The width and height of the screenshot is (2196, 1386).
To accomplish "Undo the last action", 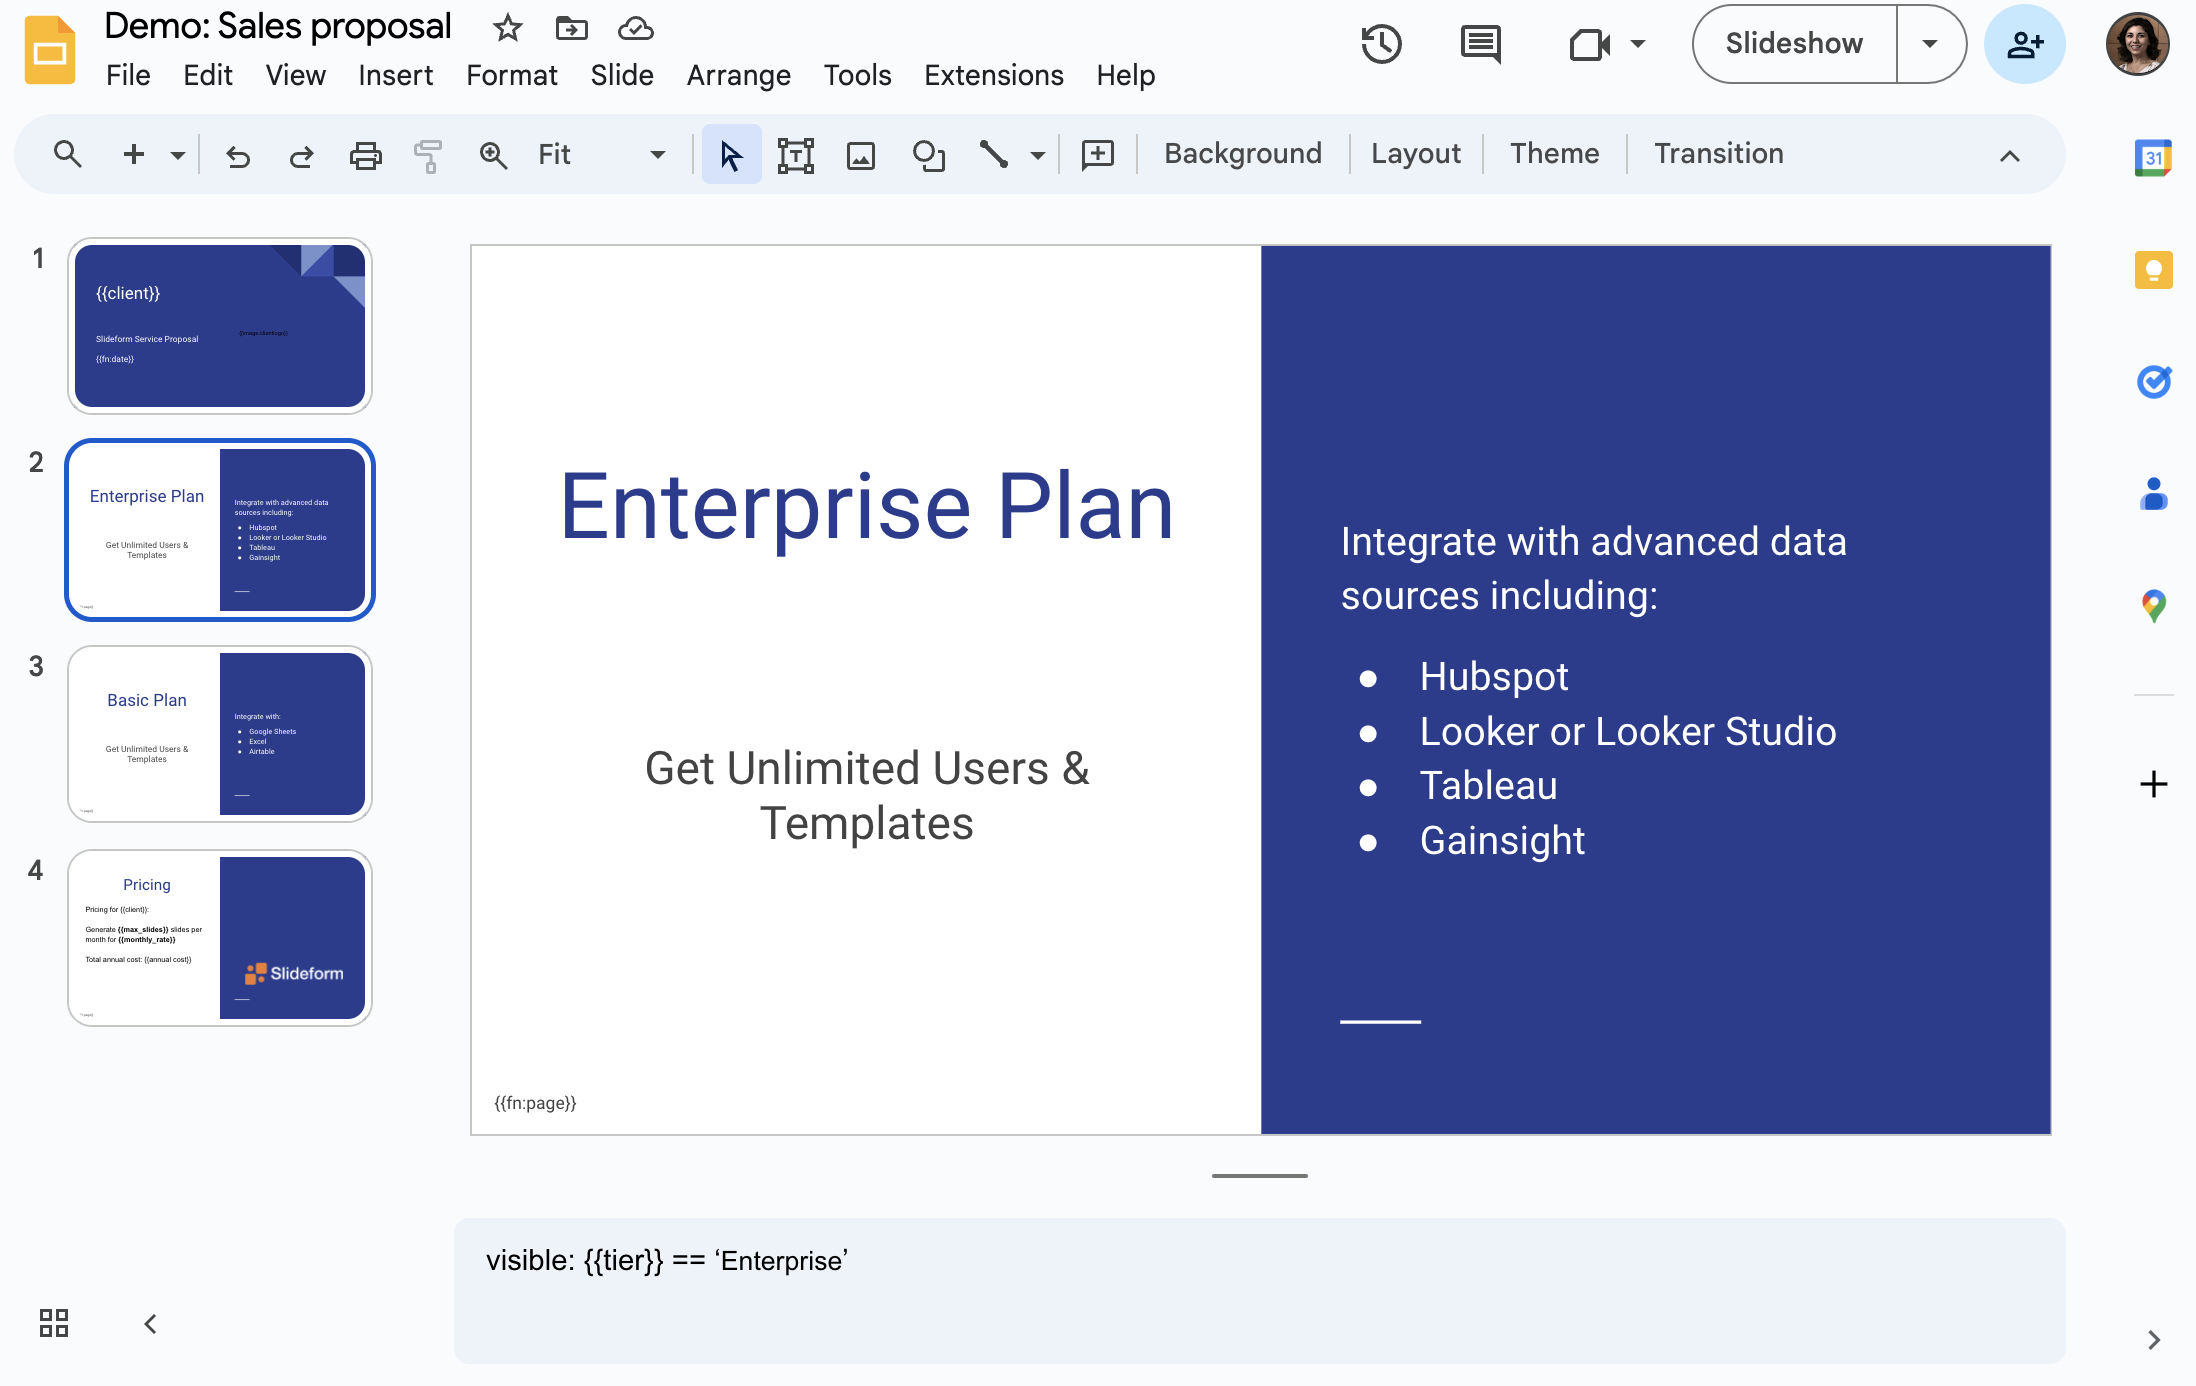I will (x=237, y=155).
